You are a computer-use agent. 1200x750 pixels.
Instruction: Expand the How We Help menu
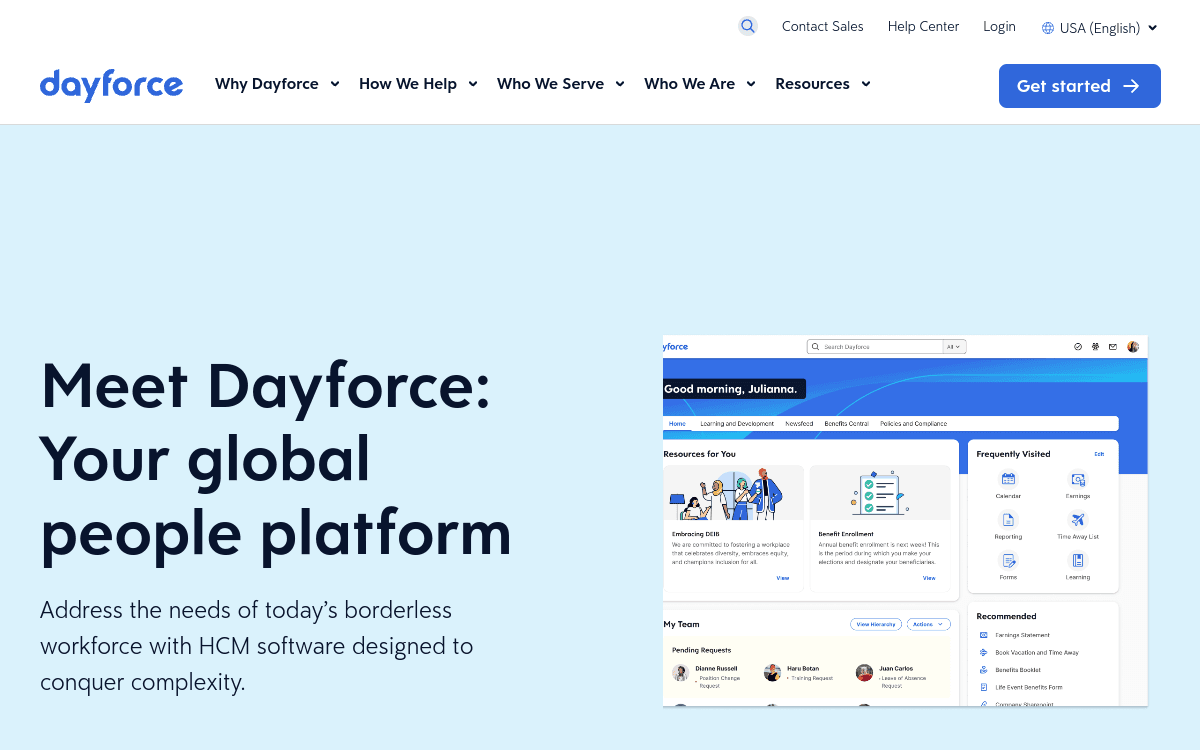[419, 84]
